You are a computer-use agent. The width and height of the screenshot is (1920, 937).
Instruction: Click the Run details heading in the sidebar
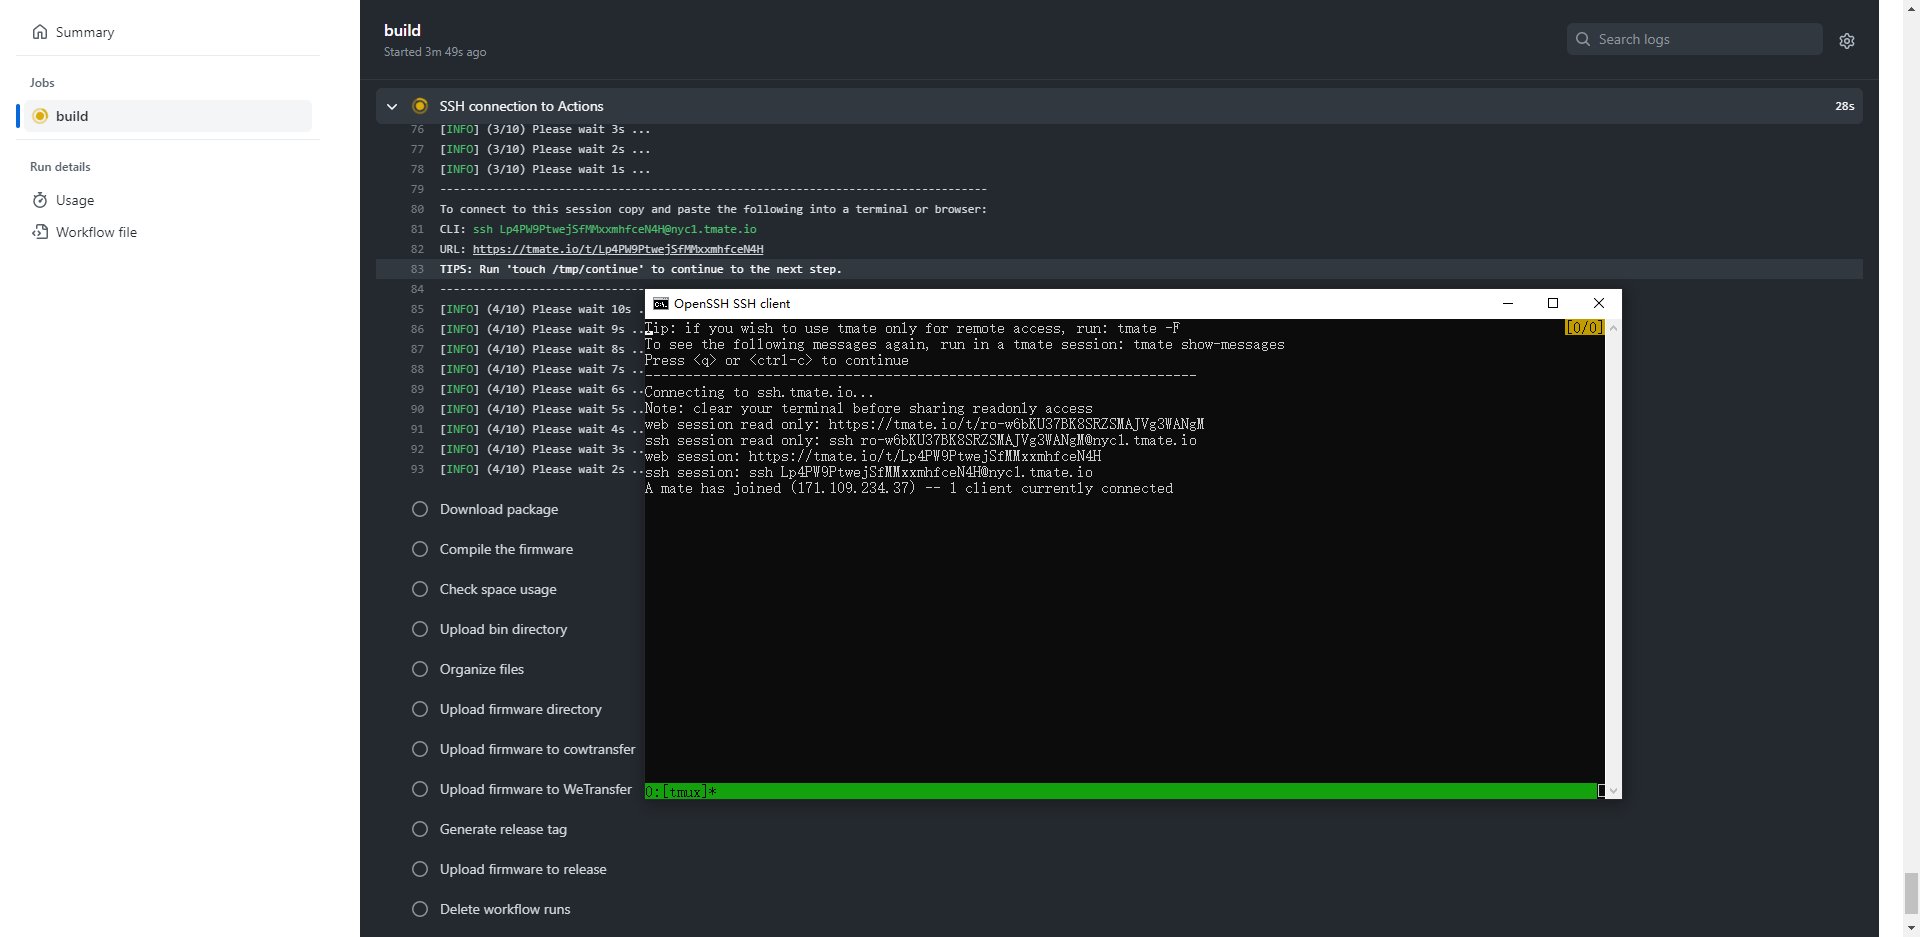tap(60, 167)
